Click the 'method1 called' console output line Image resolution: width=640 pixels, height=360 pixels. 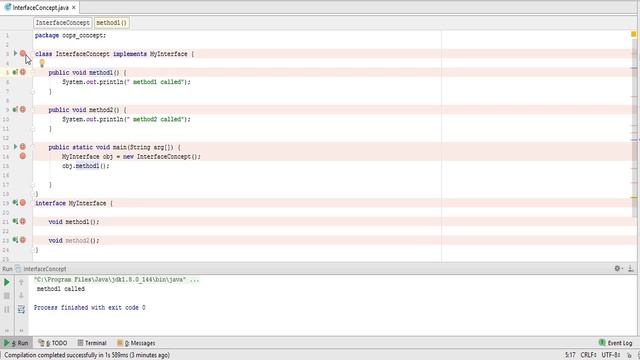[61, 289]
